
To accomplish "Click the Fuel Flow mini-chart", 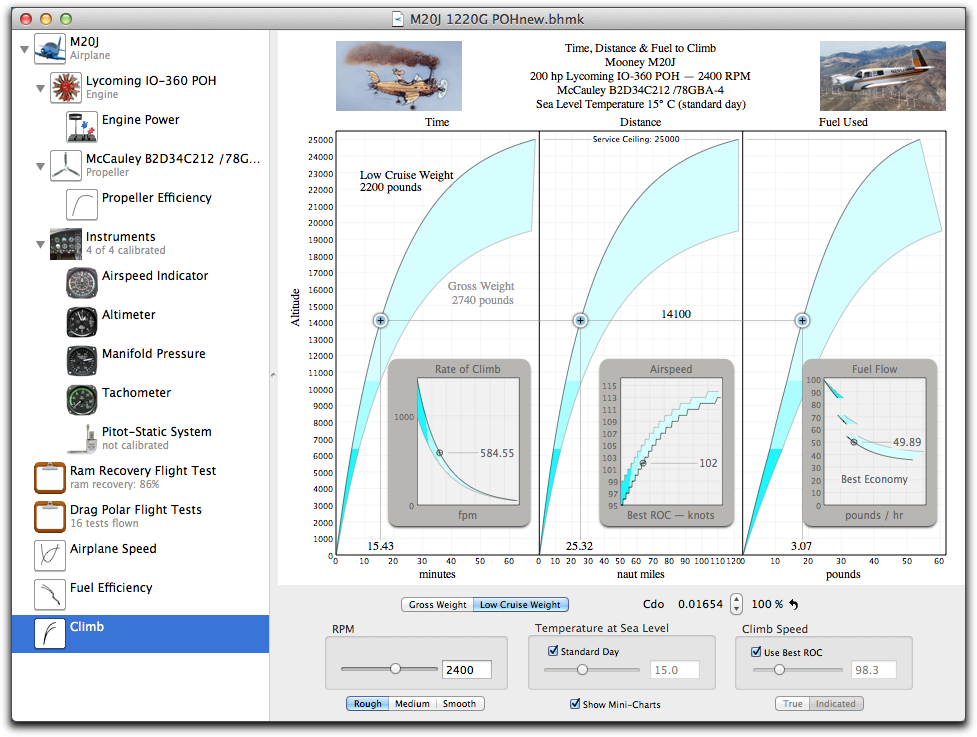I will click(870, 443).
